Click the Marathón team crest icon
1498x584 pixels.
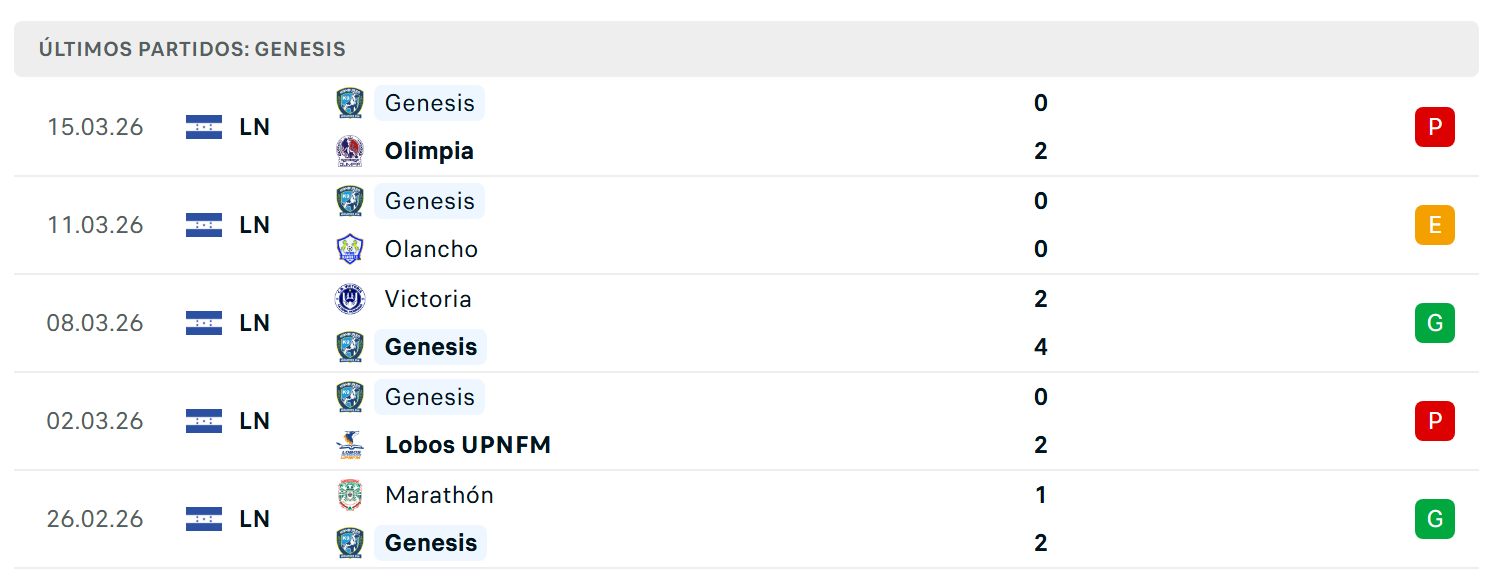350,495
